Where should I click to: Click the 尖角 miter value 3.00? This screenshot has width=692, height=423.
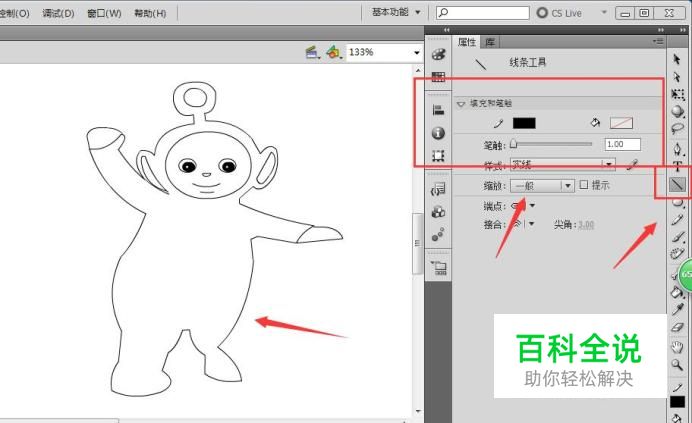pyautogui.click(x=586, y=225)
